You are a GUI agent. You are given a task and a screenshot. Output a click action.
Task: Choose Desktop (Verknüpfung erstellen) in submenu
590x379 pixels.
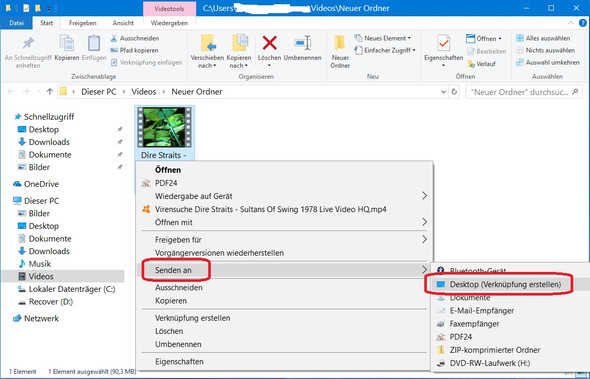tap(505, 285)
